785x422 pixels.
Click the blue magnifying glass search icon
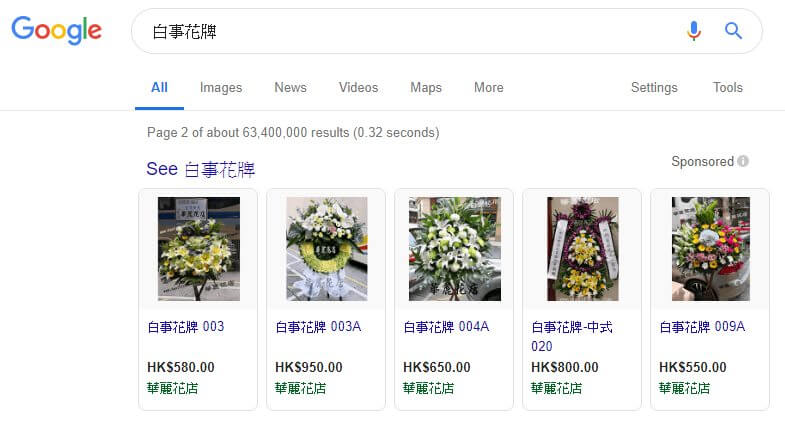[733, 31]
